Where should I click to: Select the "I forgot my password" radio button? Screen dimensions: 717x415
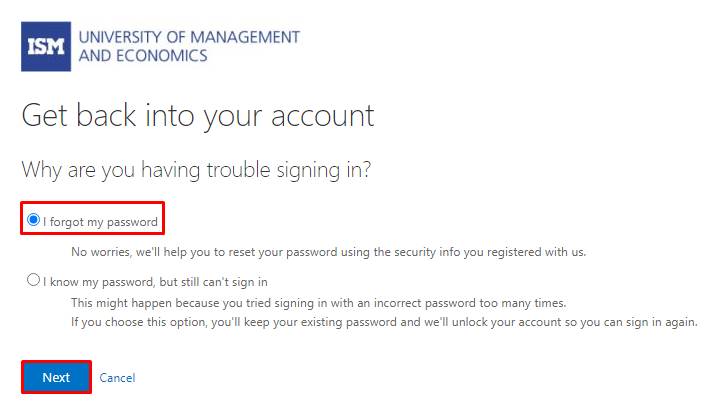click(x=33, y=220)
